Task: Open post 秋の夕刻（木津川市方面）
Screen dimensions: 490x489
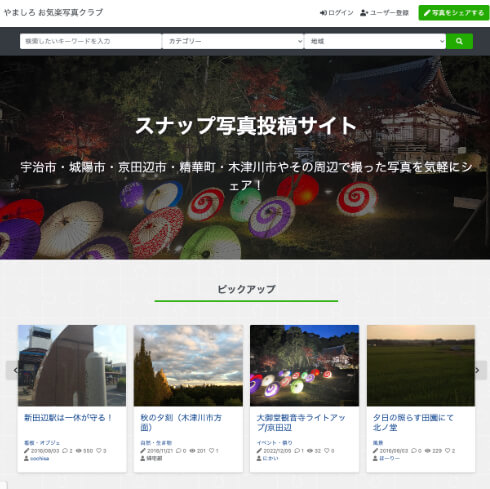Action: tap(181, 422)
